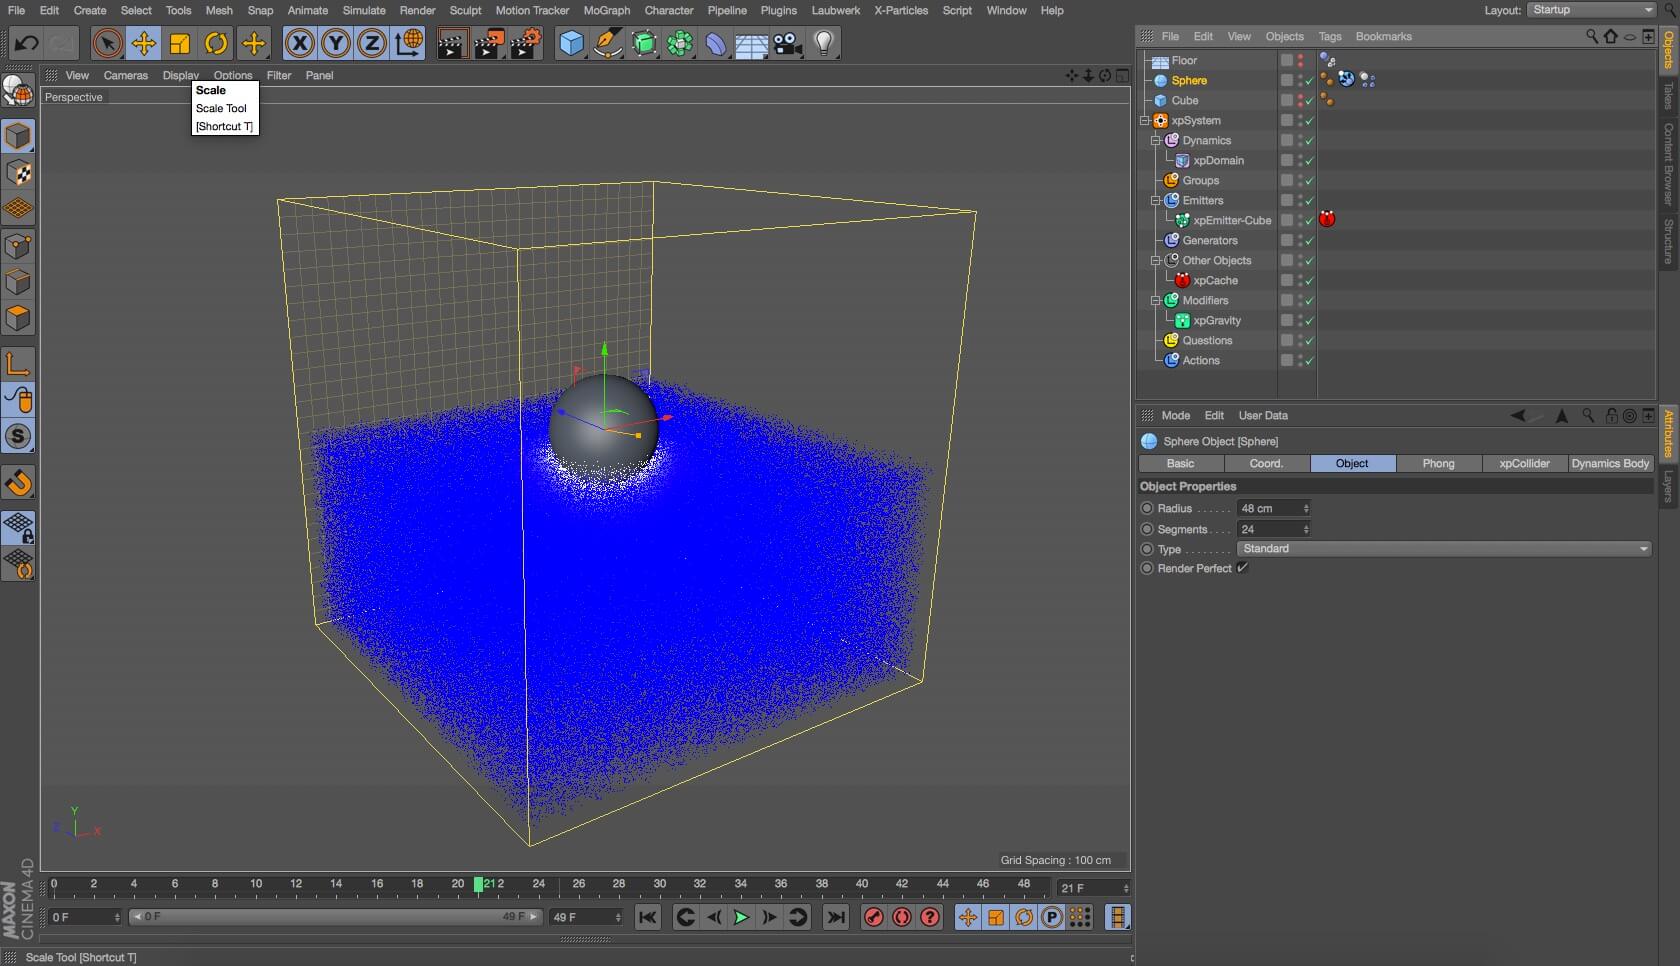
Task: Switch to the xpCollider tab
Action: (x=1524, y=463)
